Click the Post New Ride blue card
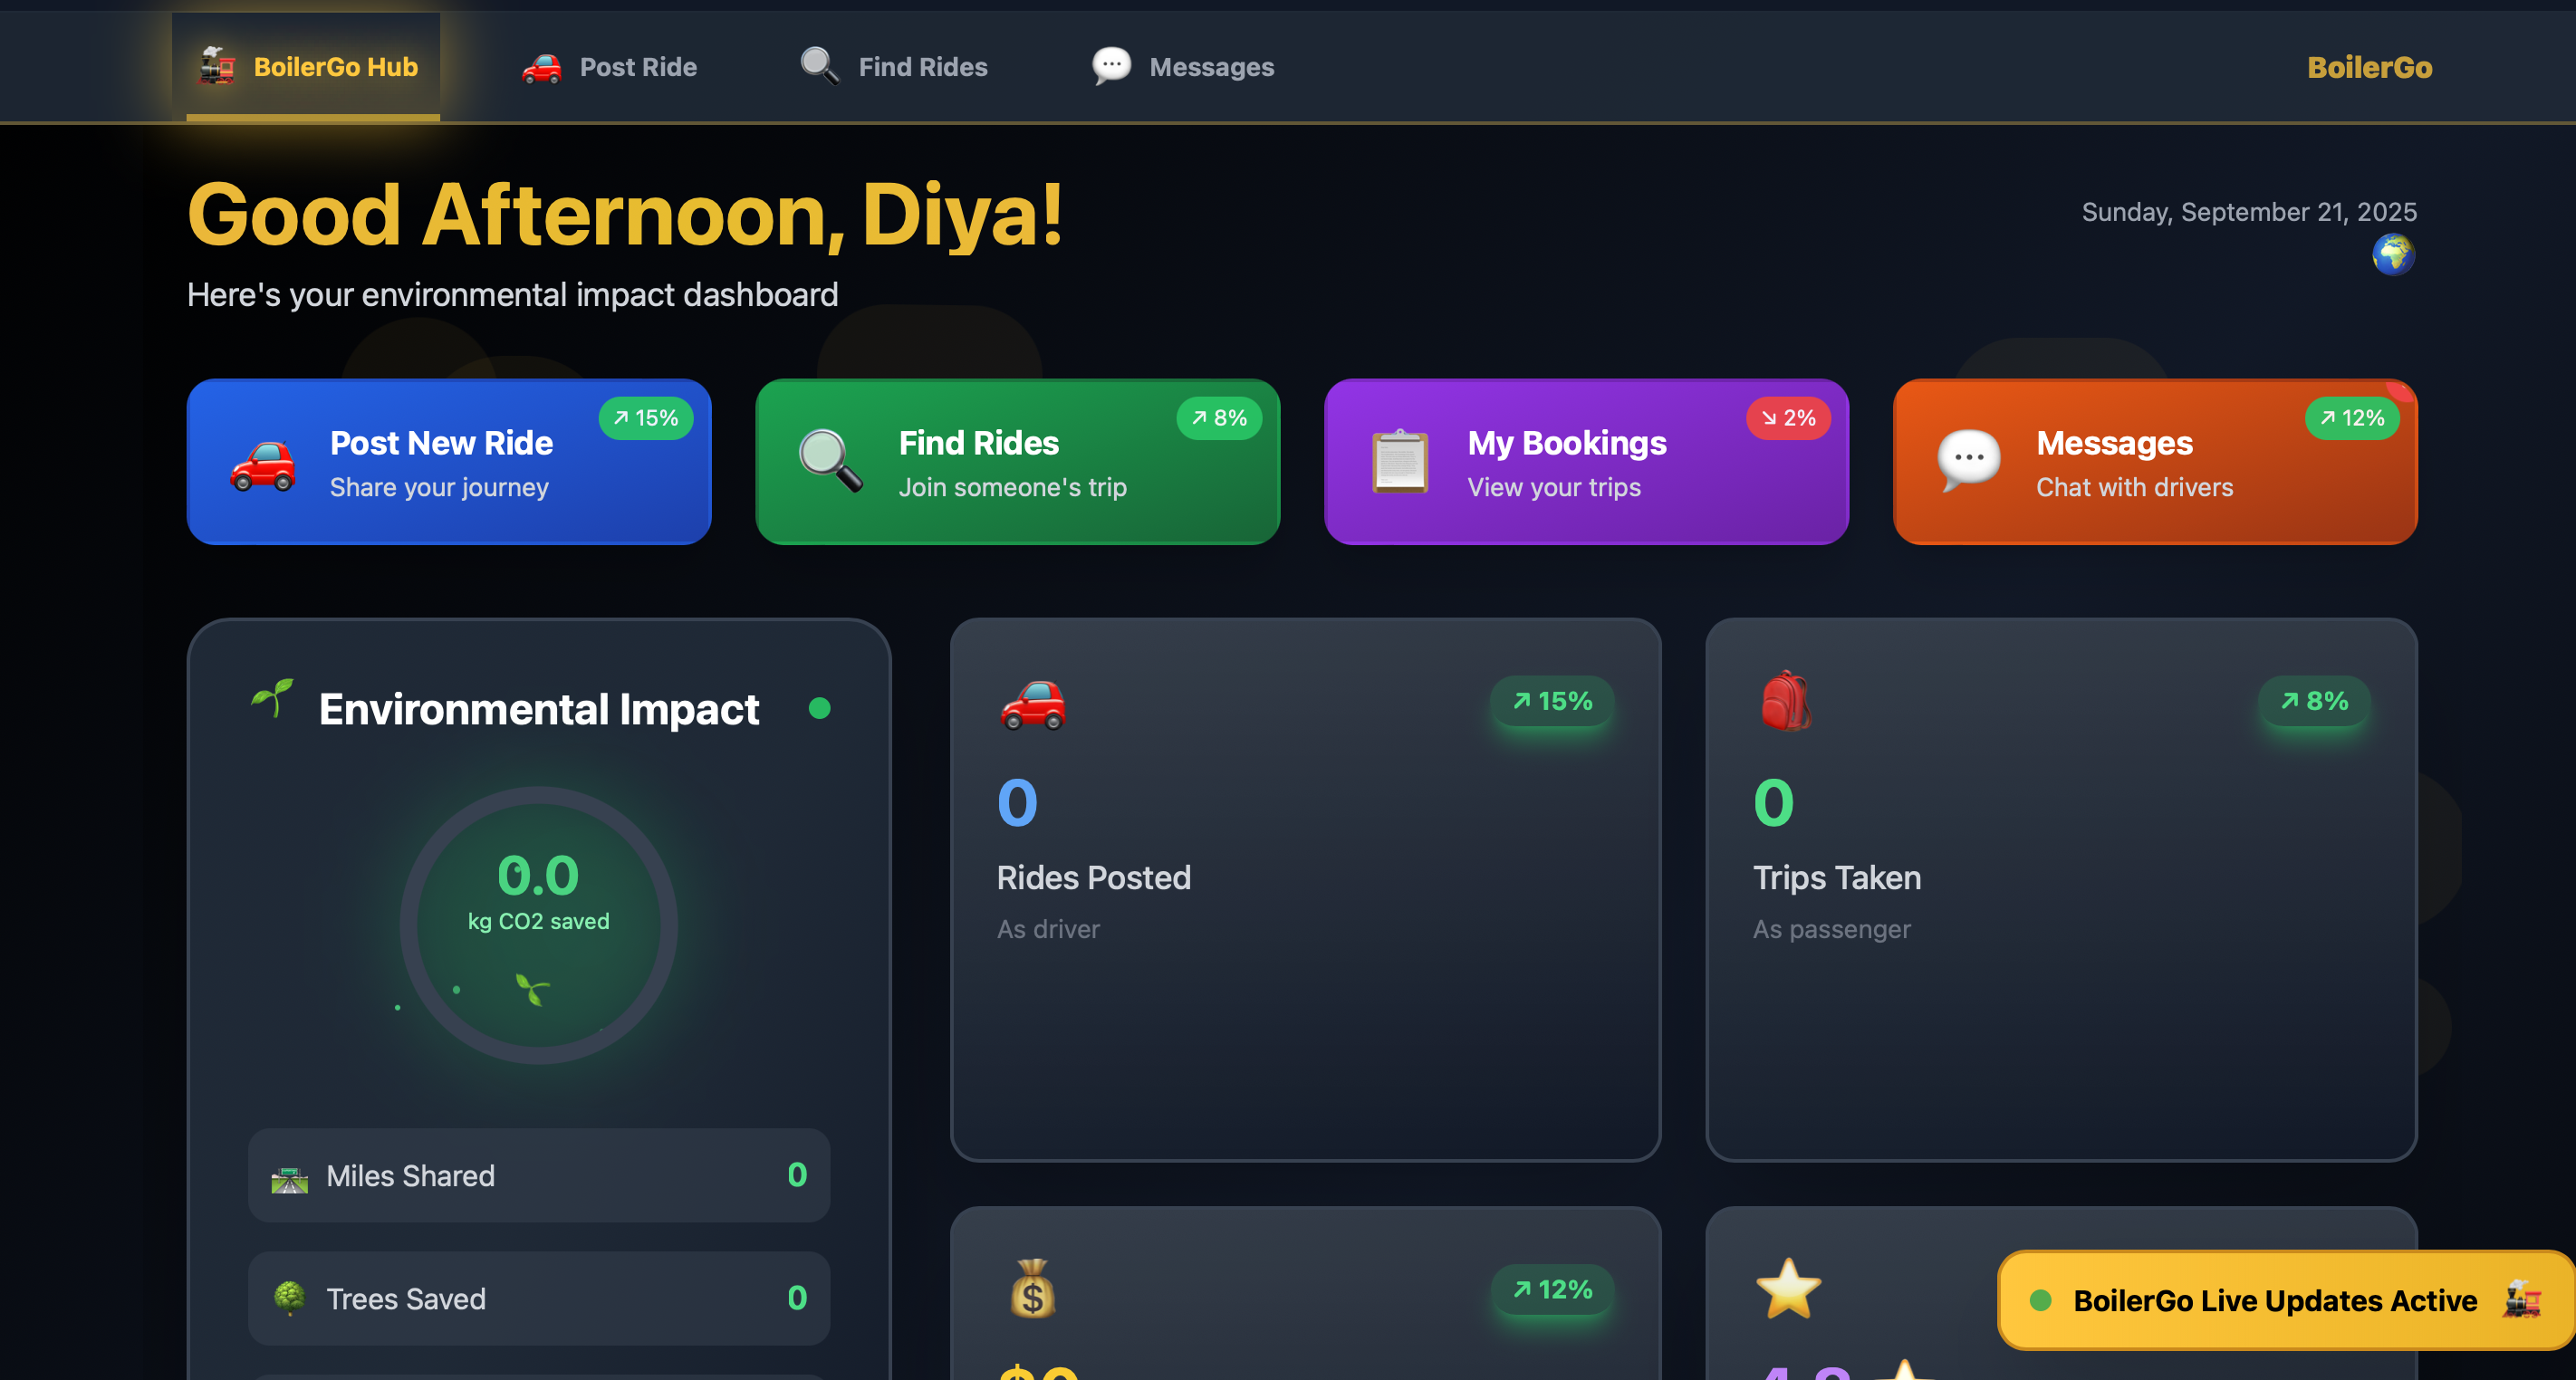2576x1380 pixels. coord(449,462)
